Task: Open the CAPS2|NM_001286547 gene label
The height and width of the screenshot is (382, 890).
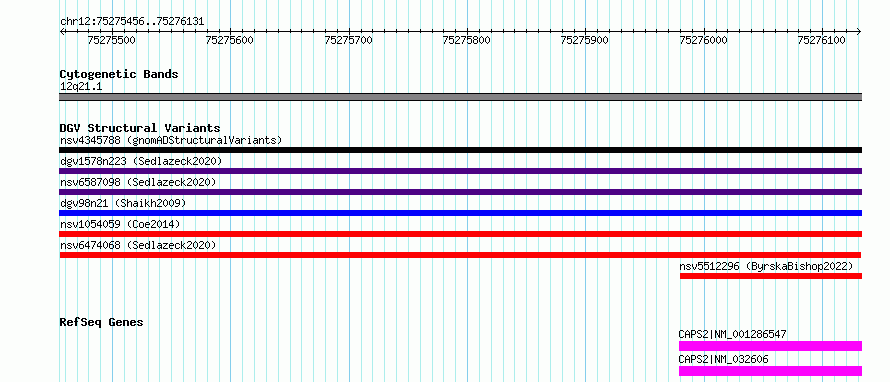Action: pyautogui.click(x=732, y=334)
